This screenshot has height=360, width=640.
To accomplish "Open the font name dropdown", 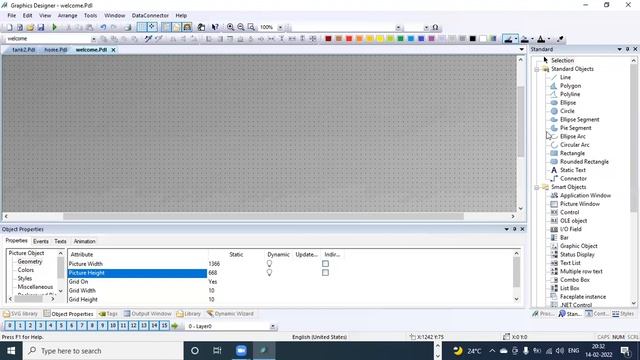I will tap(398, 27).
